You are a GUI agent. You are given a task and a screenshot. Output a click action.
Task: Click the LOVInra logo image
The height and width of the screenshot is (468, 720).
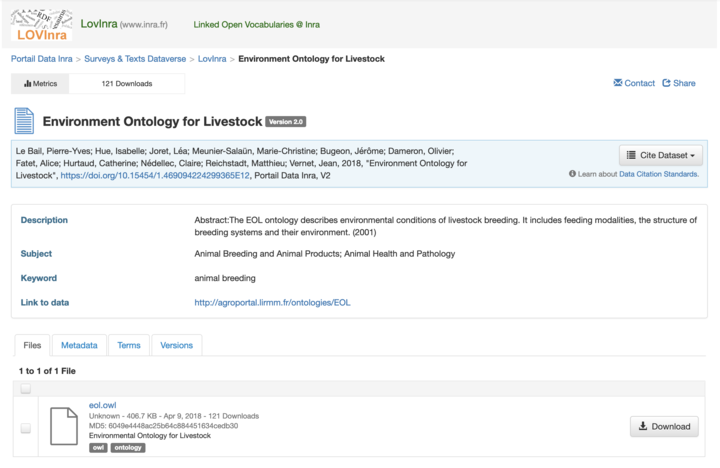(x=41, y=24)
